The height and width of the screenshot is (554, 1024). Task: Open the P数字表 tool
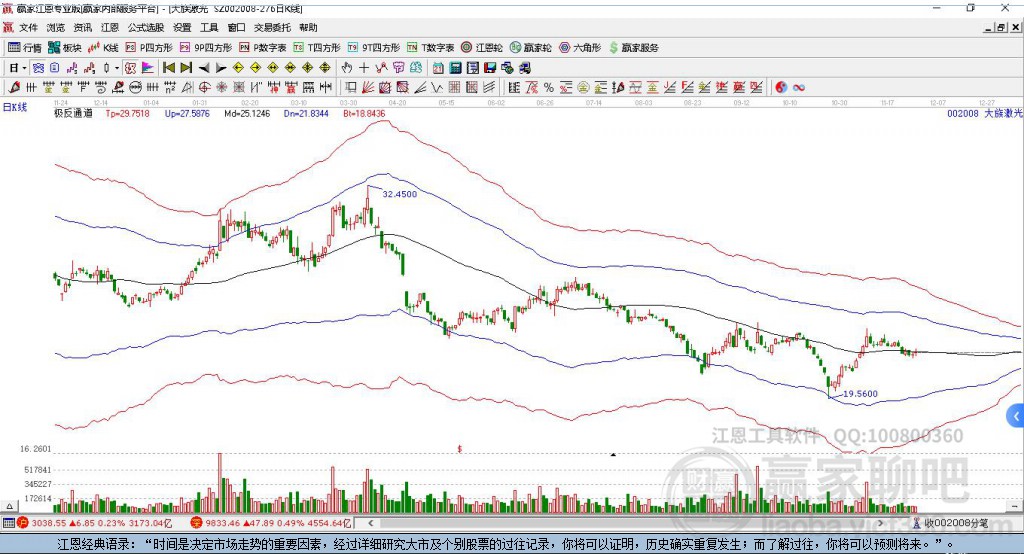pos(263,48)
